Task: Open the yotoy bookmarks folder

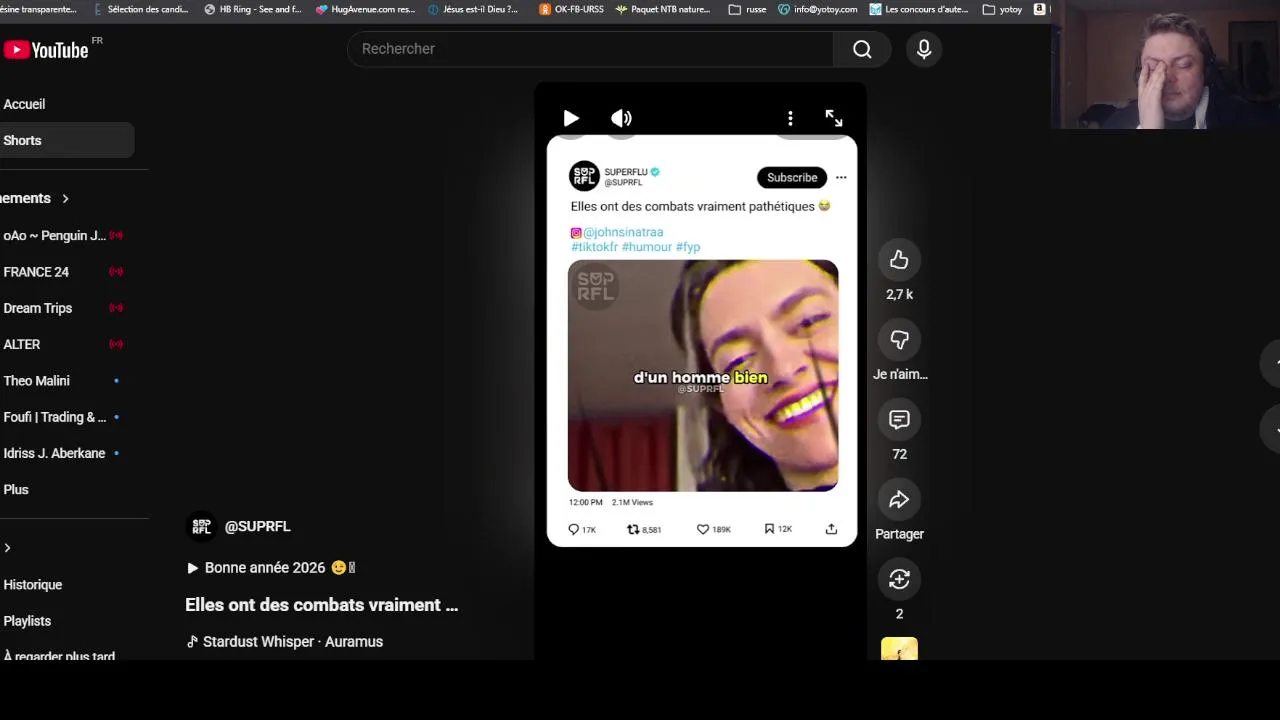Action: point(1003,9)
